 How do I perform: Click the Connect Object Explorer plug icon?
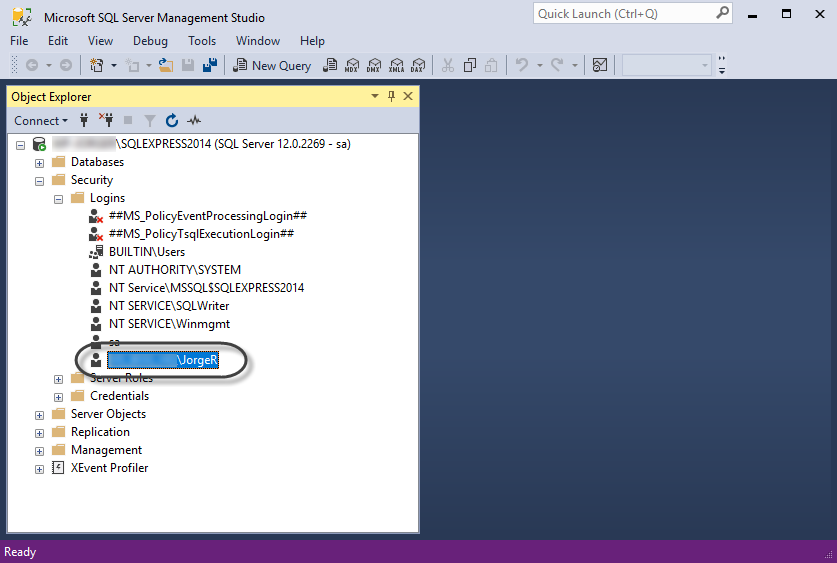tap(84, 120)
